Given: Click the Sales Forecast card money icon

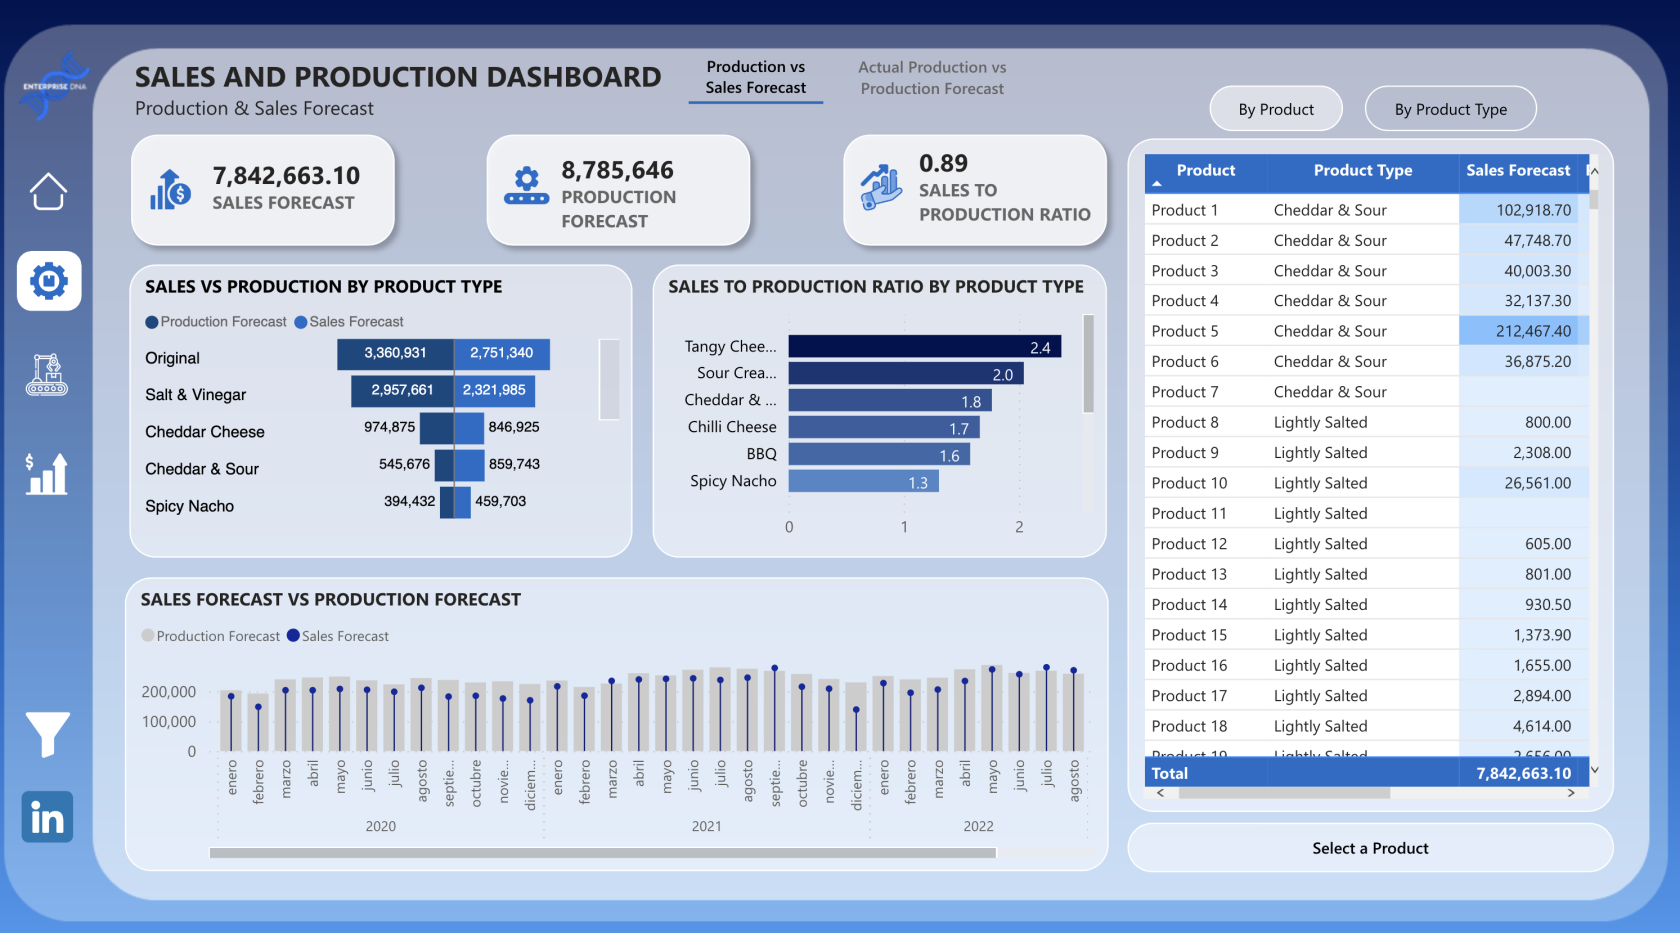Looking at the screenshot, I should click(x=171, y=189).
